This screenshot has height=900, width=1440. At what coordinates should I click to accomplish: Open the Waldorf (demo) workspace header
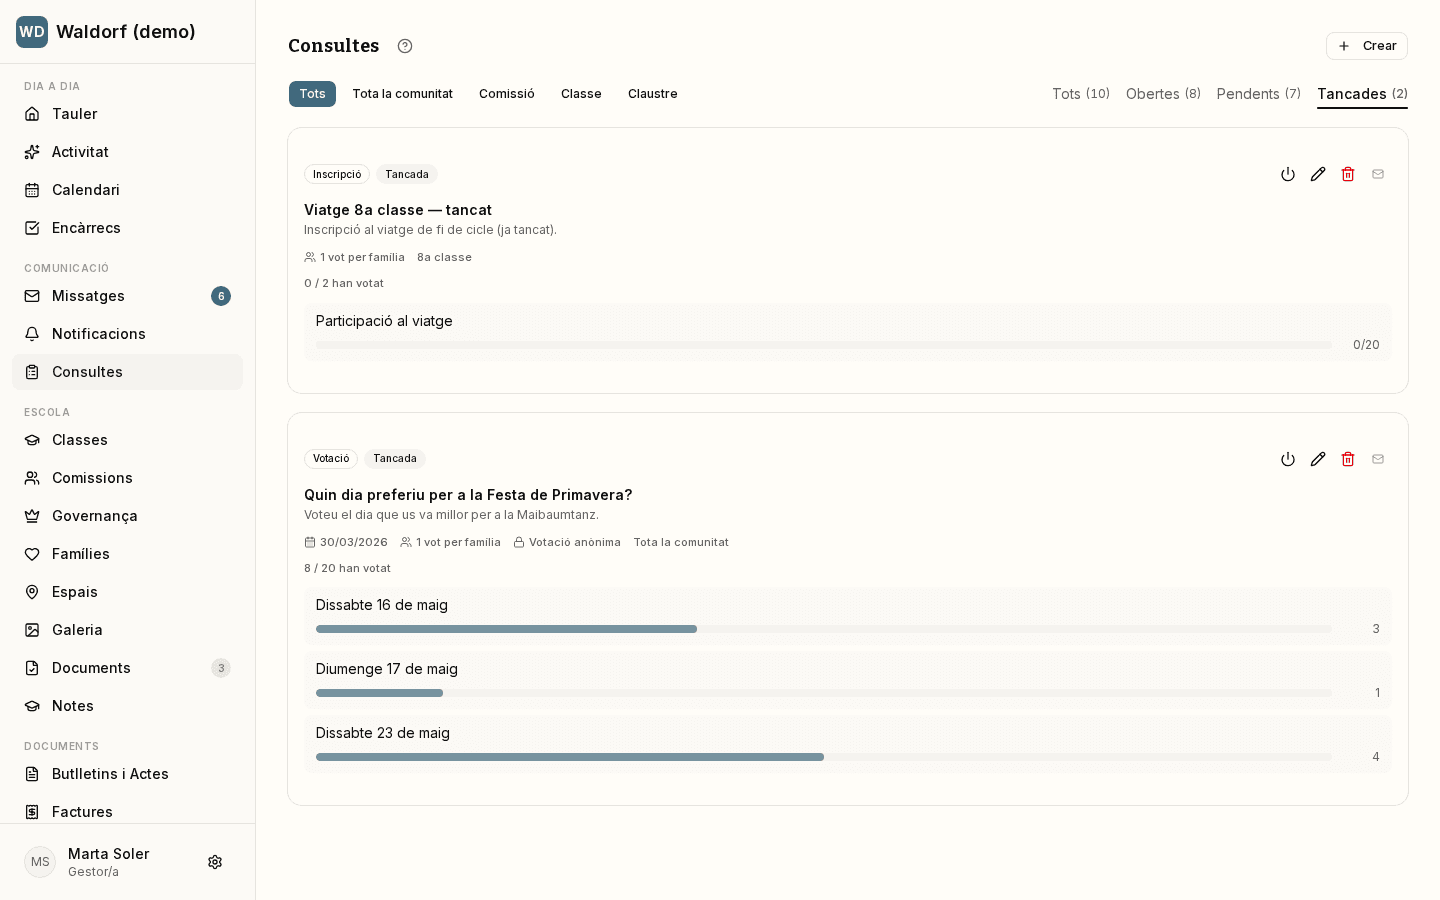[127, 32]
